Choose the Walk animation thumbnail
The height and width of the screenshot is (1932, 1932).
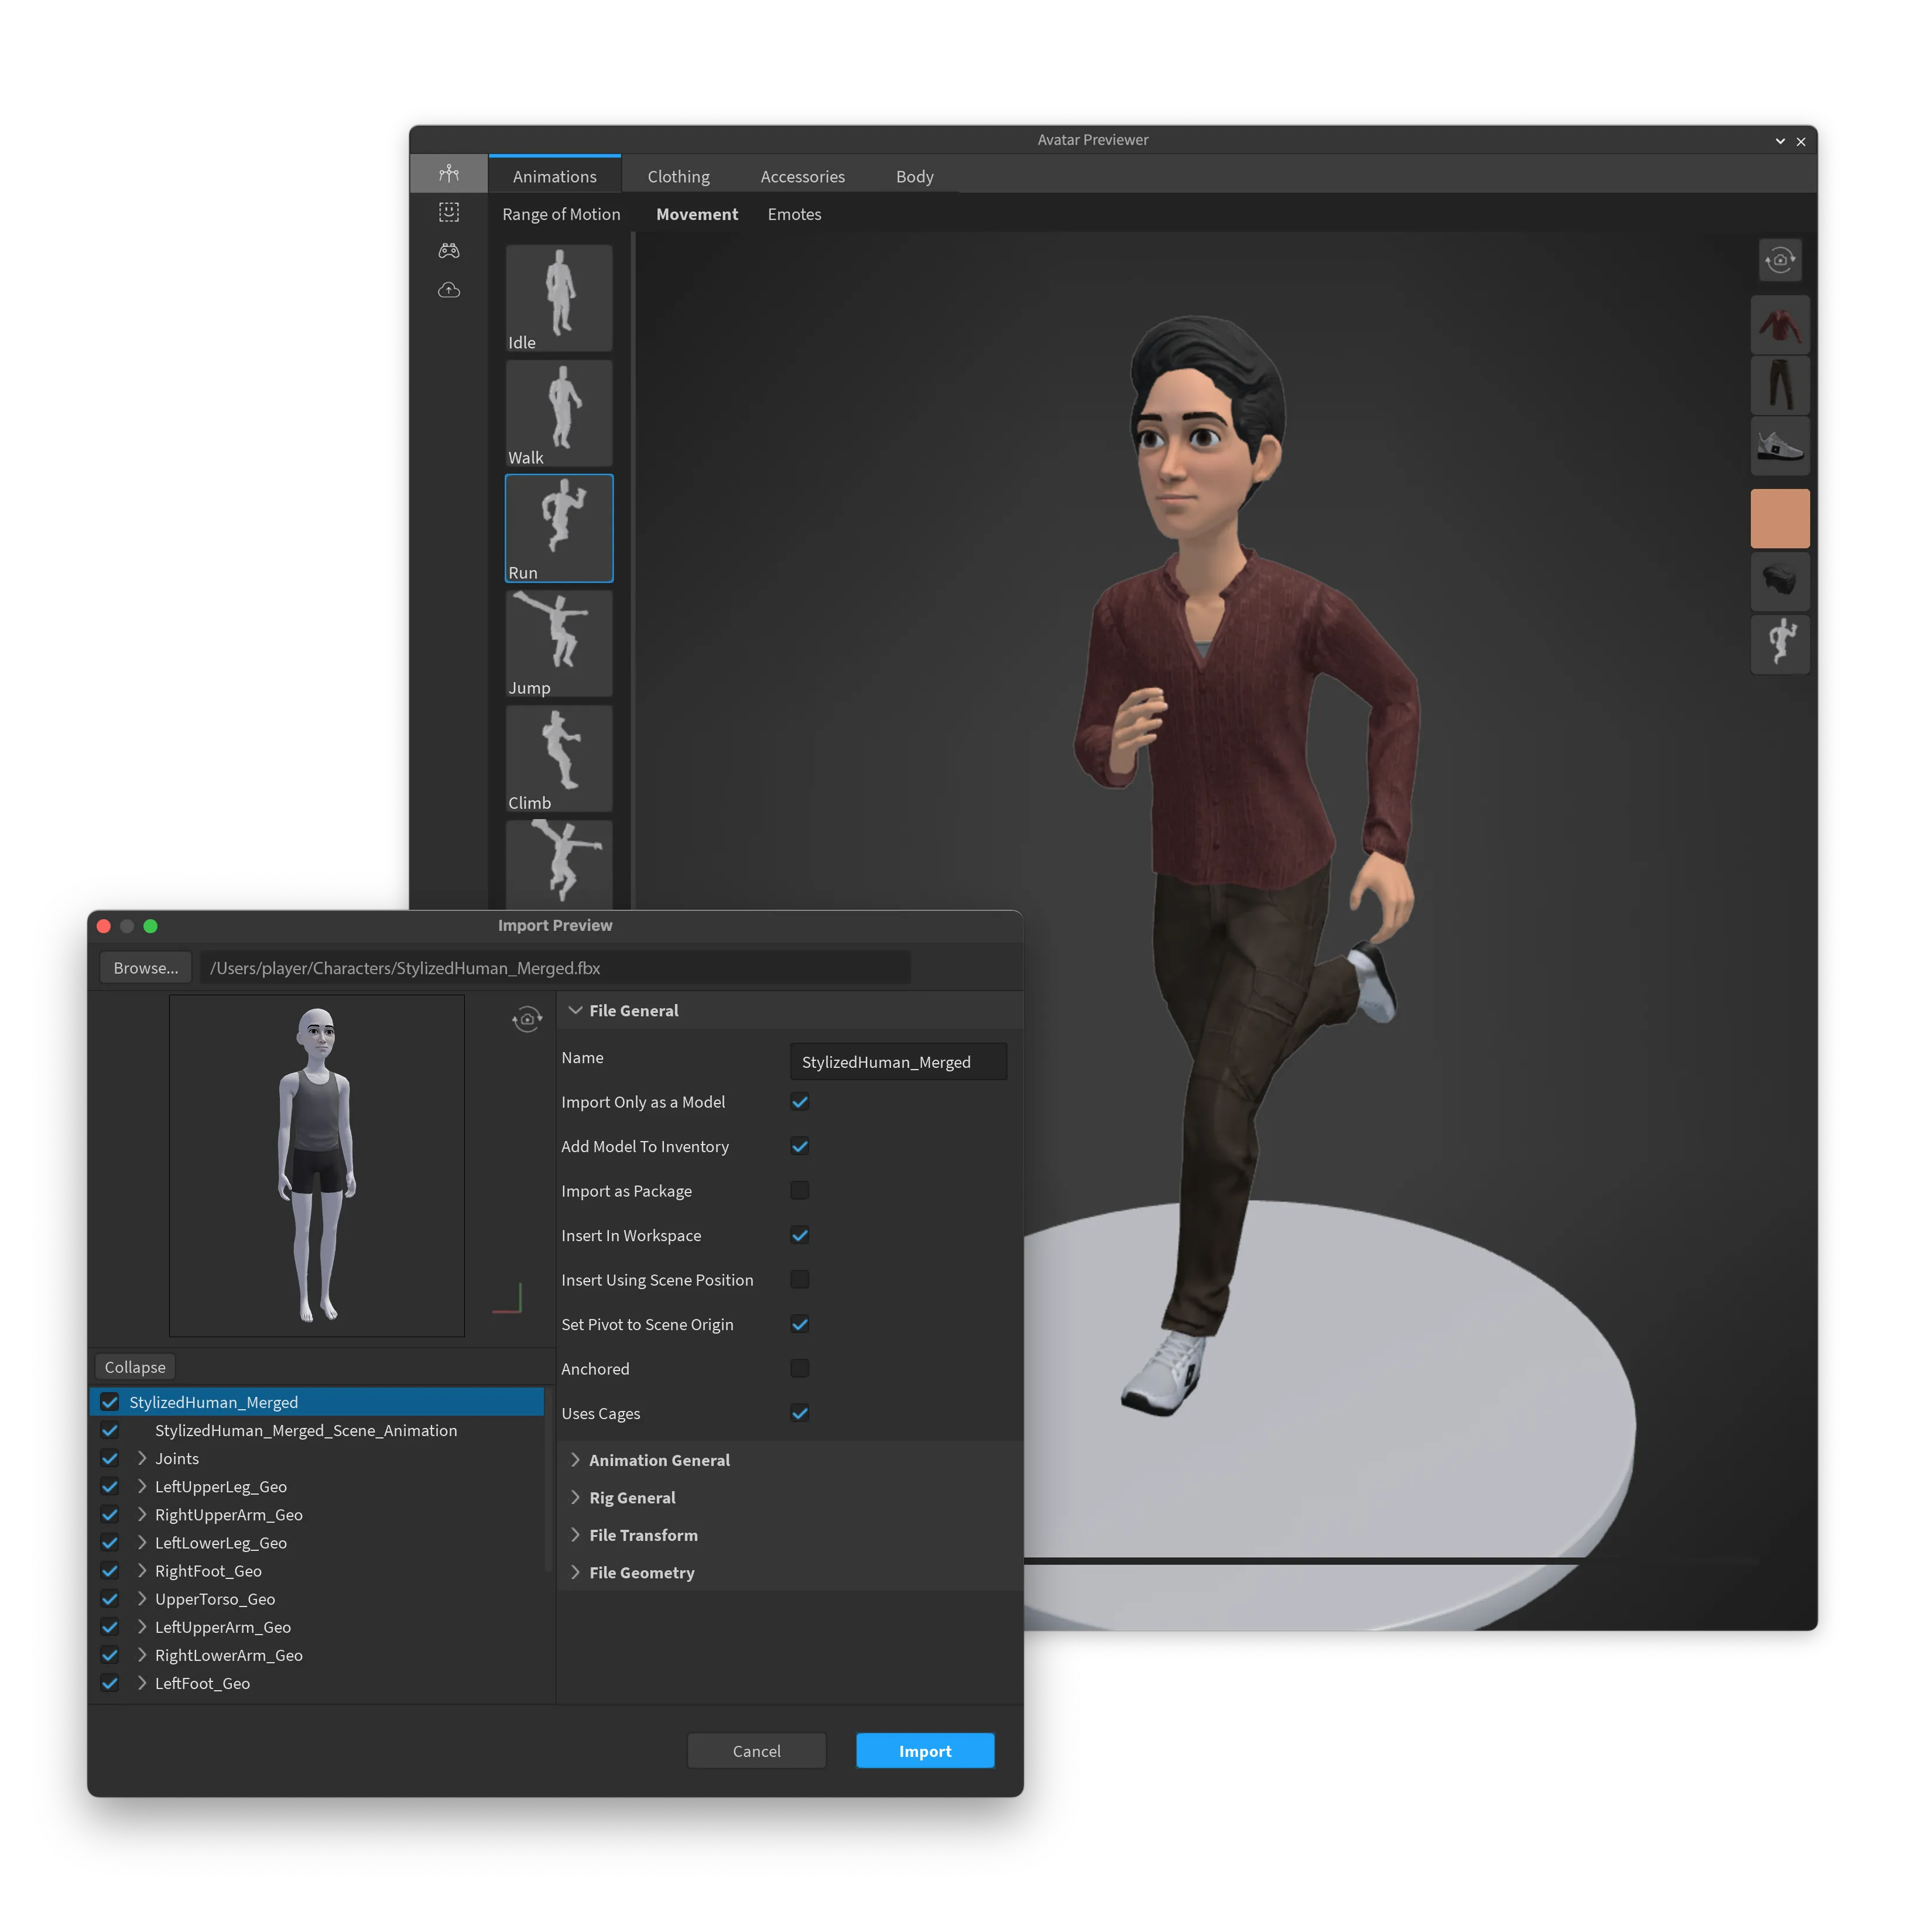(x=559, y=413)
